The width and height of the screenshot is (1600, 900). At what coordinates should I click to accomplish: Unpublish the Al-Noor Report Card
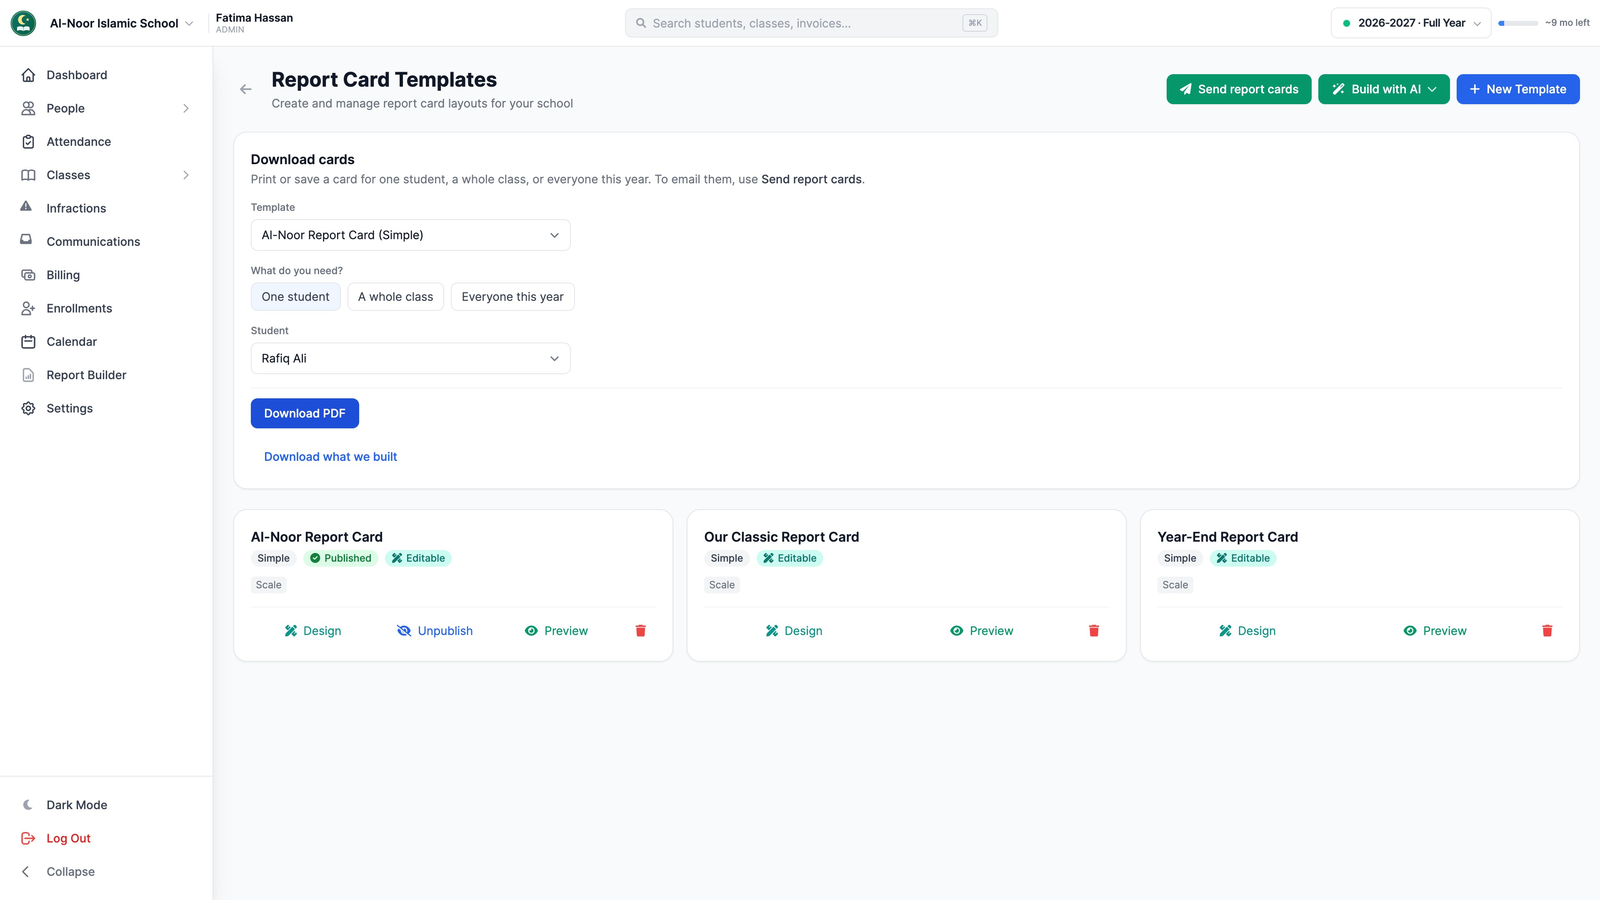coord(435,631)
